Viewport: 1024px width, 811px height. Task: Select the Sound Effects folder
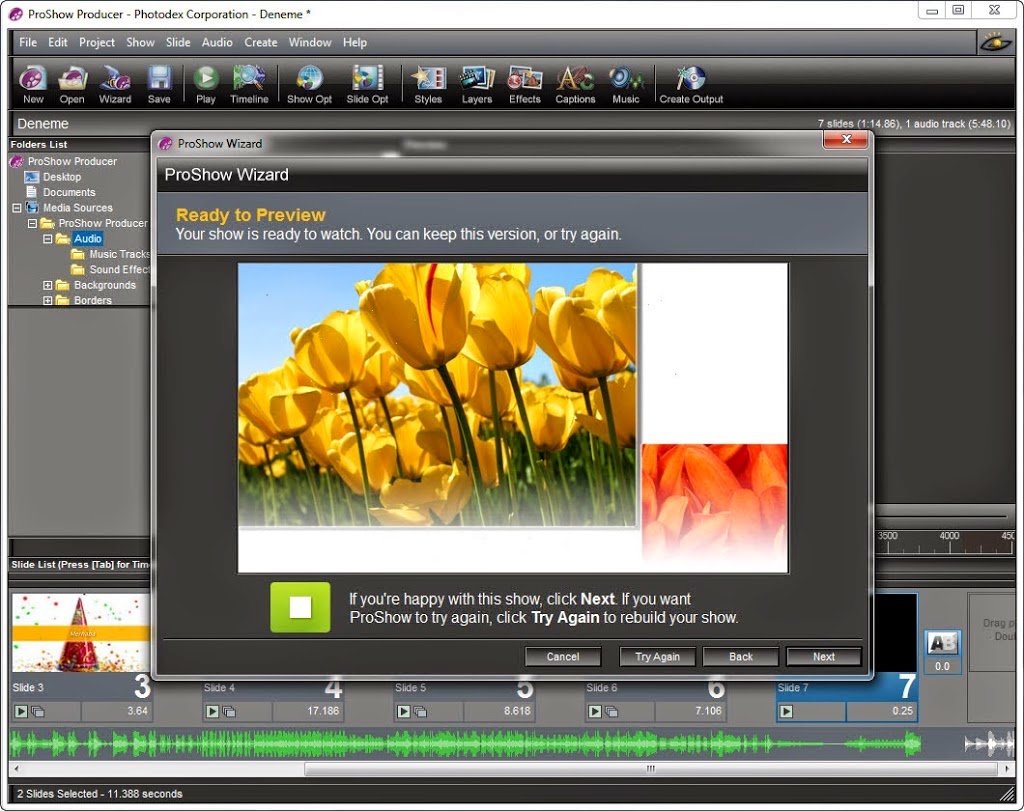(120, 270)
